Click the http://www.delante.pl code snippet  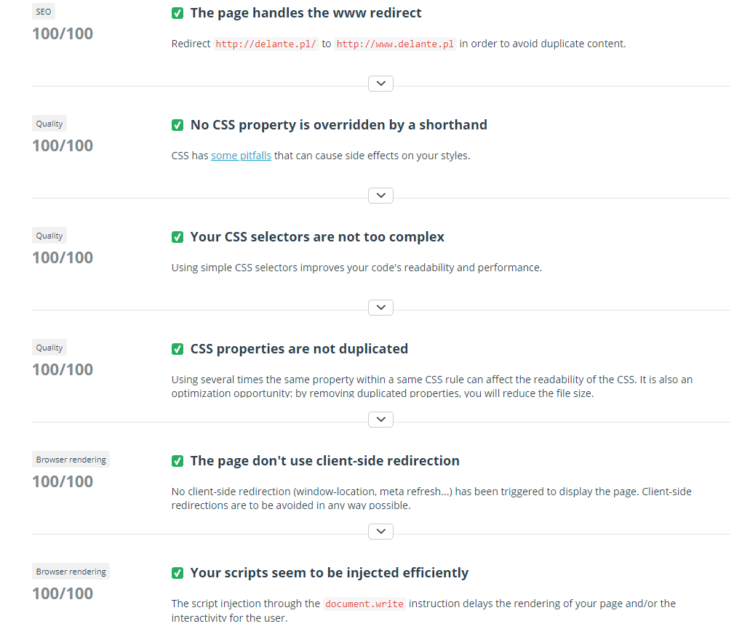click(x=395, y=44)
